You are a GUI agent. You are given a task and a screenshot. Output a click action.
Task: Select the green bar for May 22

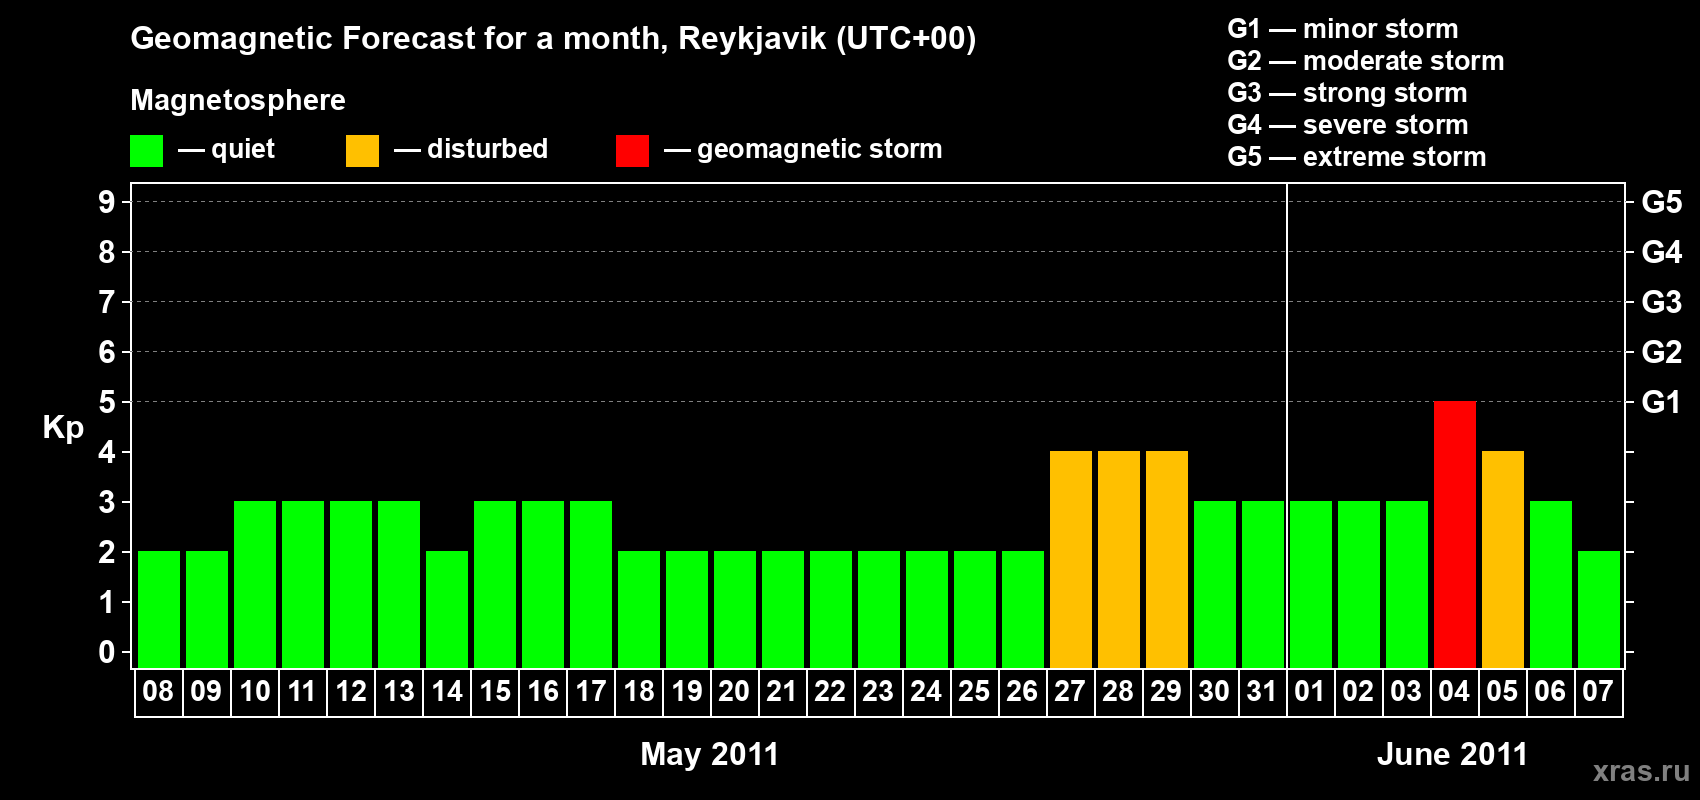831,609
